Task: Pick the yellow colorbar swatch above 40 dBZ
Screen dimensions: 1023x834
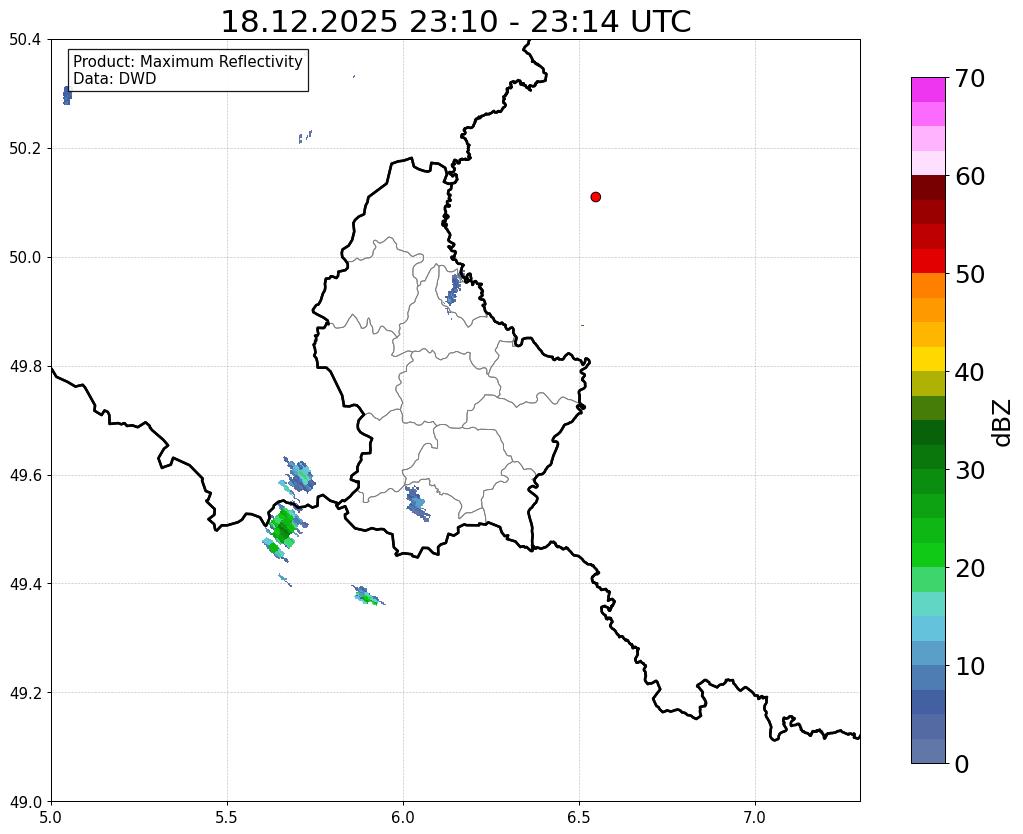Action: [x=928, y=359]
